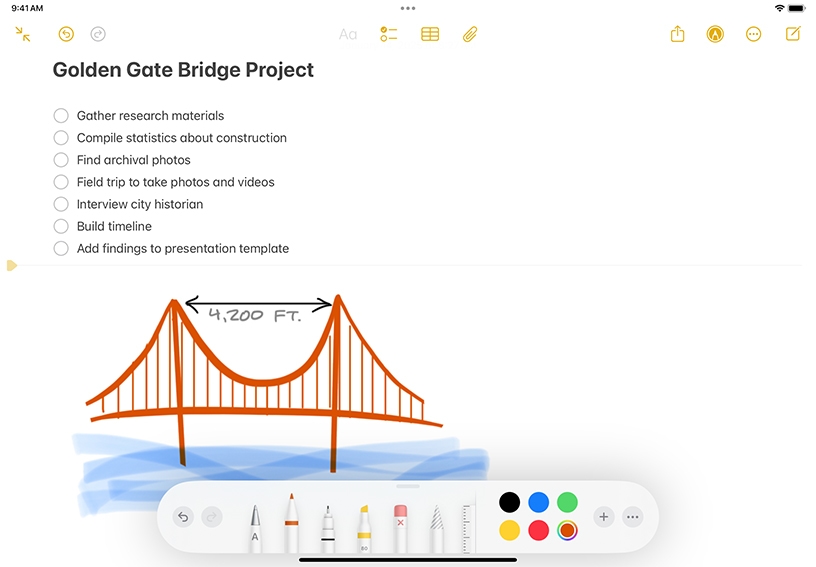Open the top-right circled ellipsis menu
This screenshot has width=816, height=567.
coord(754,34)
